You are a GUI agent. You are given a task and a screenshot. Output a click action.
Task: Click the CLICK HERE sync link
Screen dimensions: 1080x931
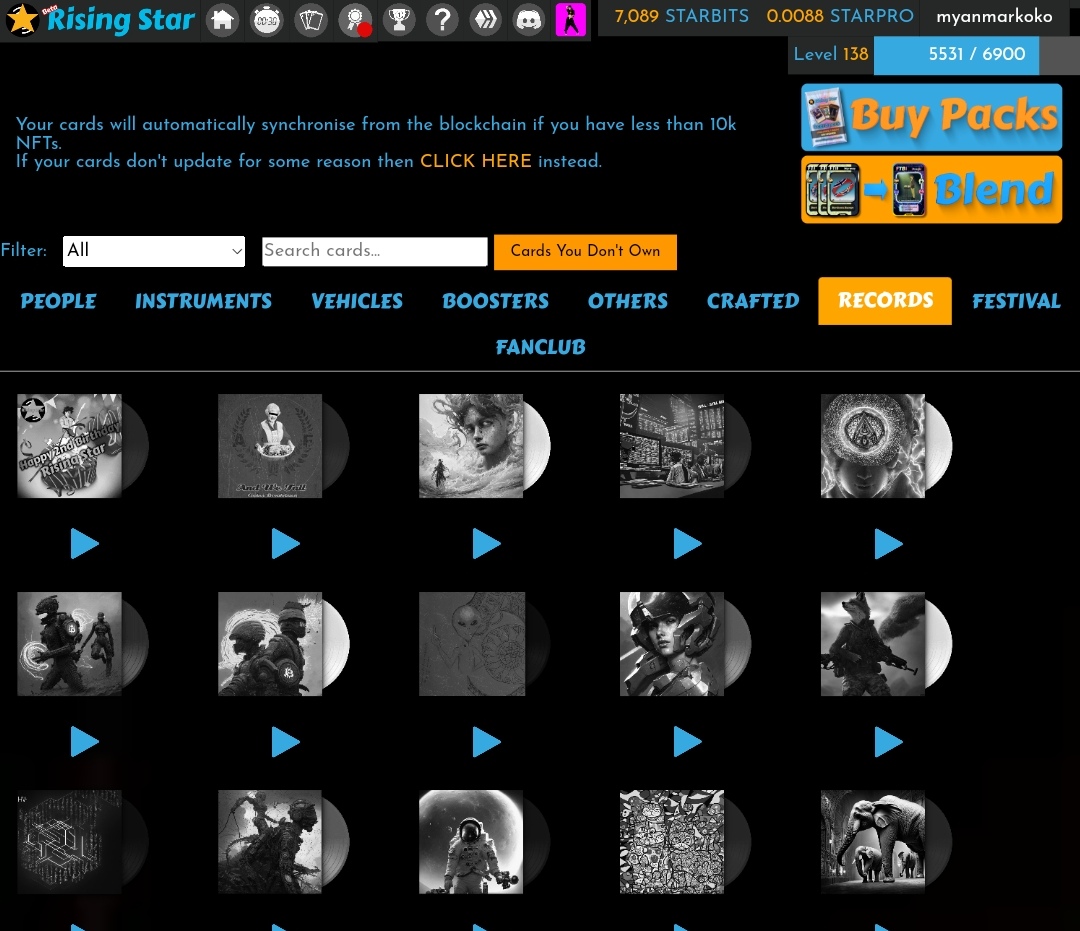(x=476, y=161)
